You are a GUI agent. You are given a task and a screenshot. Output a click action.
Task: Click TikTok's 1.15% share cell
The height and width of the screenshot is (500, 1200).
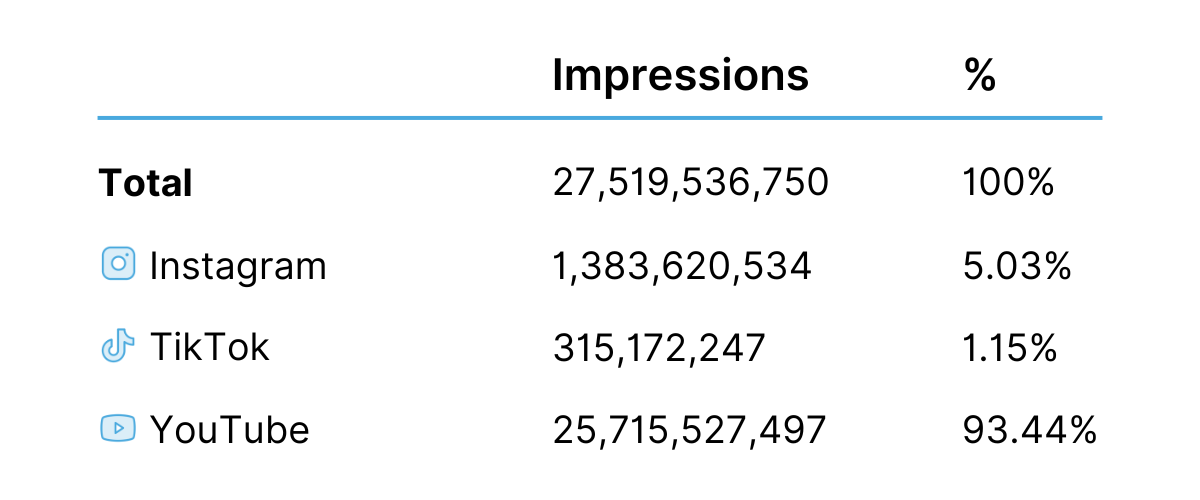tap(1010, 348)
